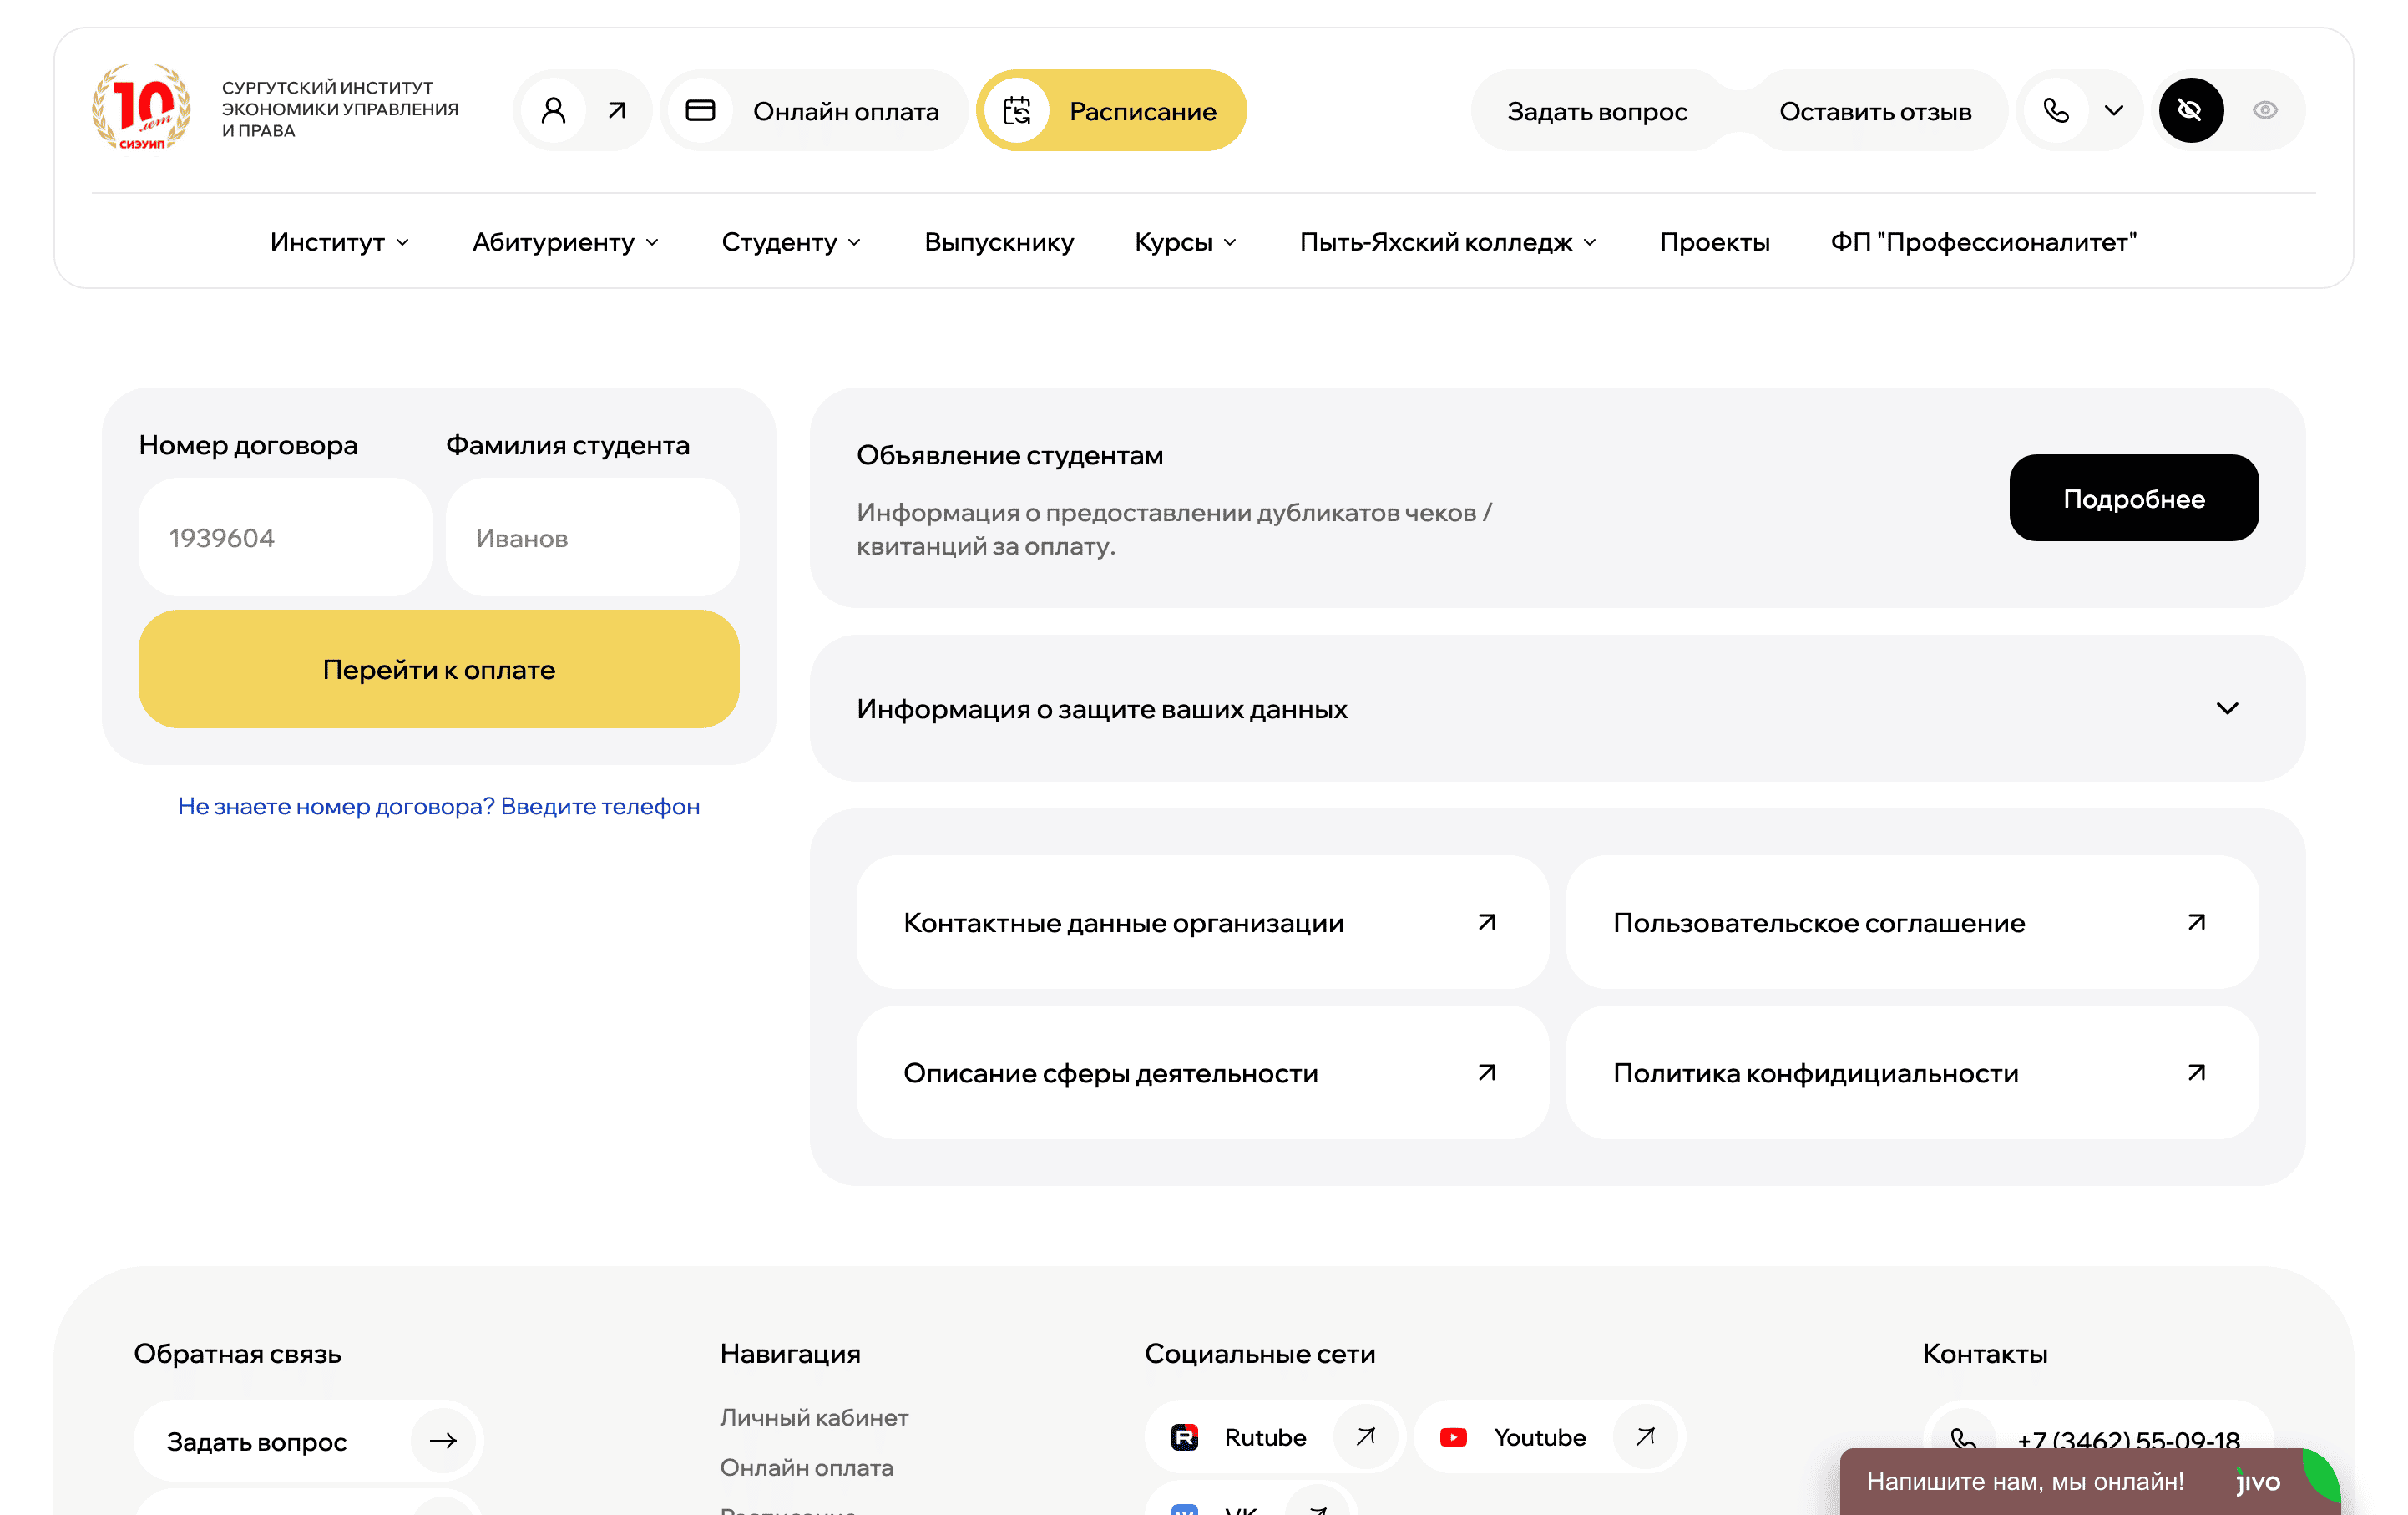This screenshot has height=1515, width=2408.
Task: Click the Подробнее button
Action: 2134,498
